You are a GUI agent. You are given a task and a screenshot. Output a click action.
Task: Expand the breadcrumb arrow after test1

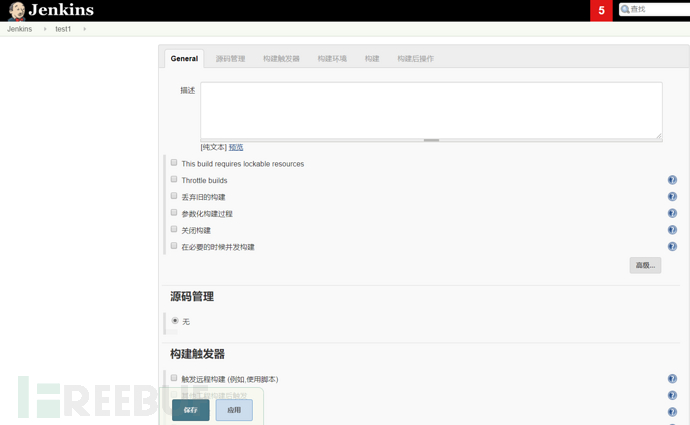pyautogui.click(x=84, y=29)
